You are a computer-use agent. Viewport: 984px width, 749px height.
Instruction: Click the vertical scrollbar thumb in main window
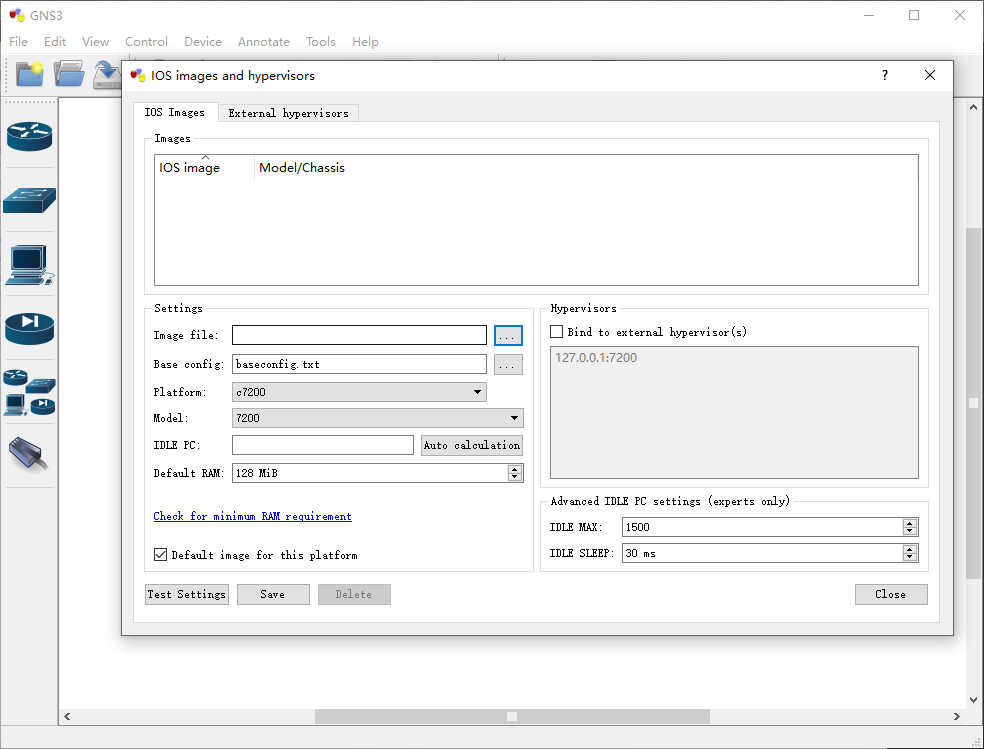pos(973,403)
